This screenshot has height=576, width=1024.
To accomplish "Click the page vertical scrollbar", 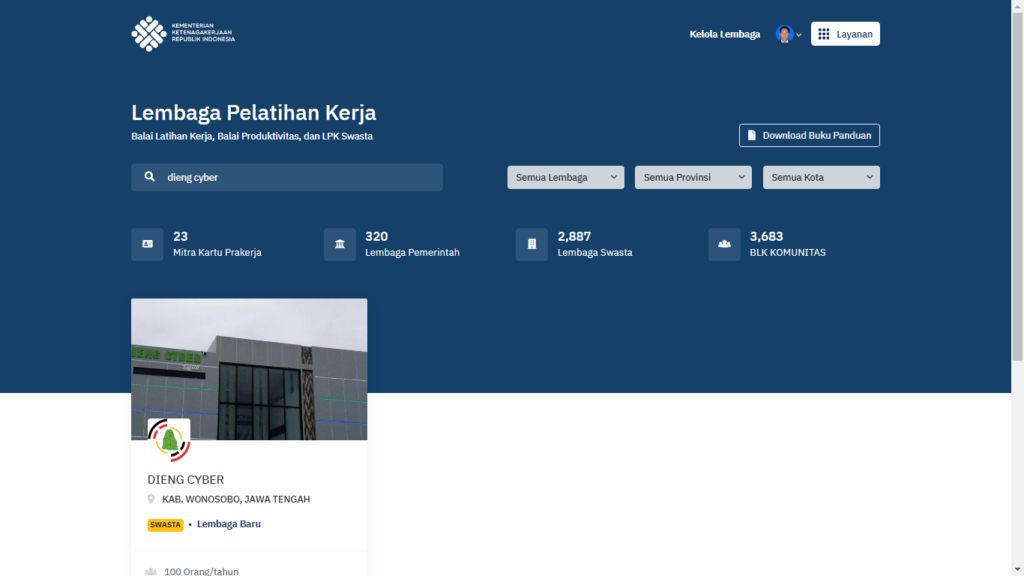I will pos(1017,200).
